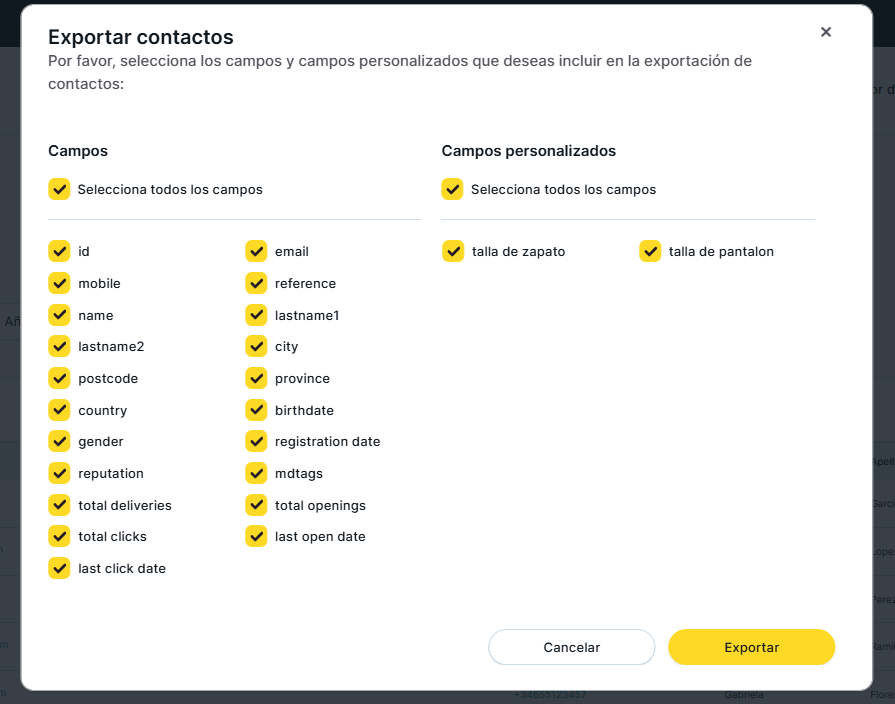Deselect the mobile field
The image size is (895, 704).
coord(59,283)
